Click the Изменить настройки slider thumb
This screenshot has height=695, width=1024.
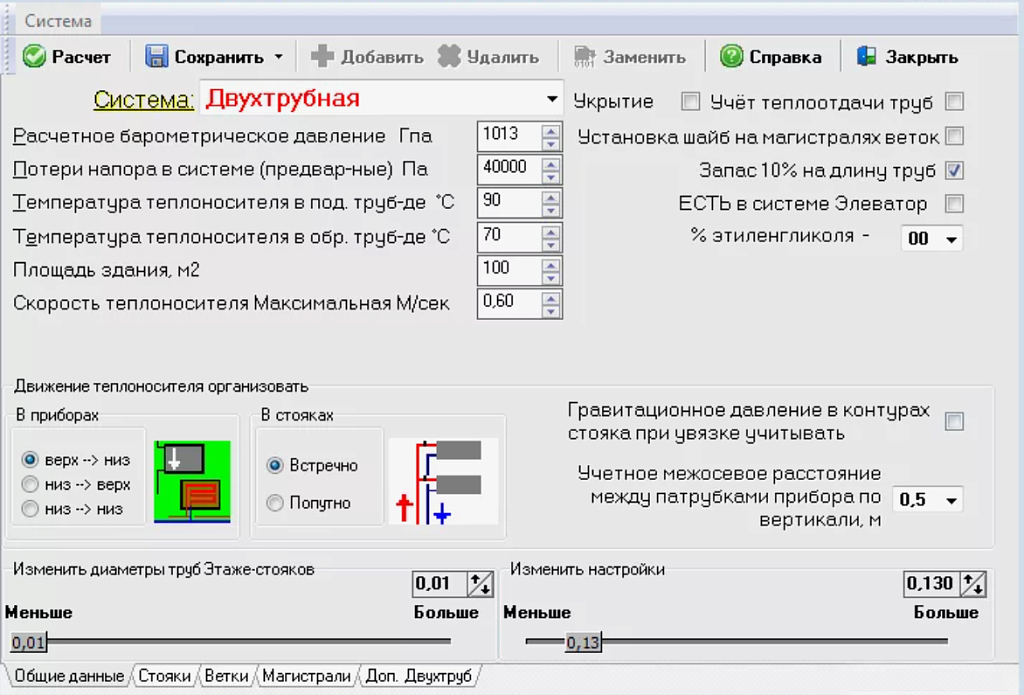click(582, 642)
